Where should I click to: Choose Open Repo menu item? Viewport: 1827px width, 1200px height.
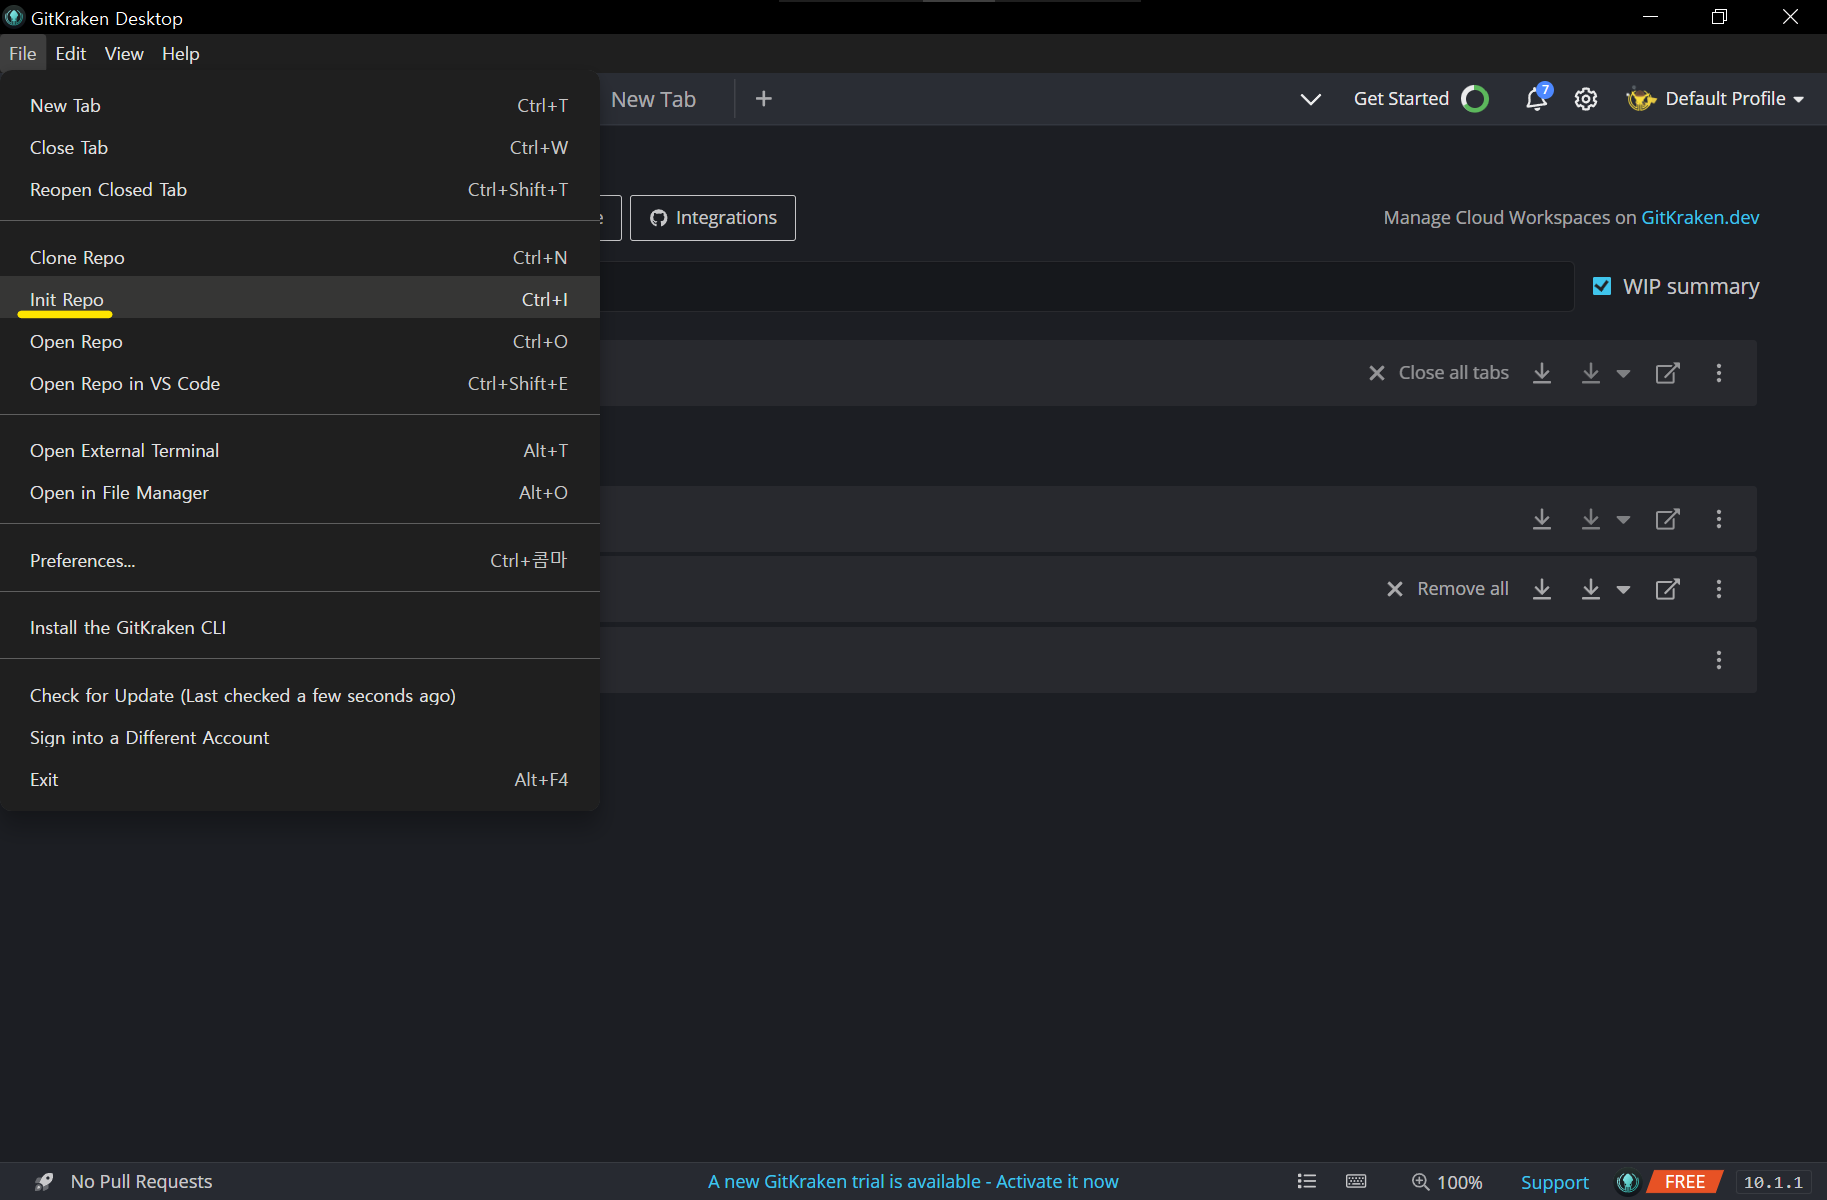click(300, 341)
